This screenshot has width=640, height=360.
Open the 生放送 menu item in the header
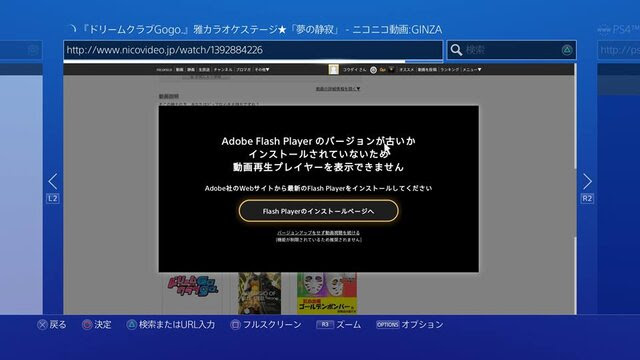tap(204, 70)
